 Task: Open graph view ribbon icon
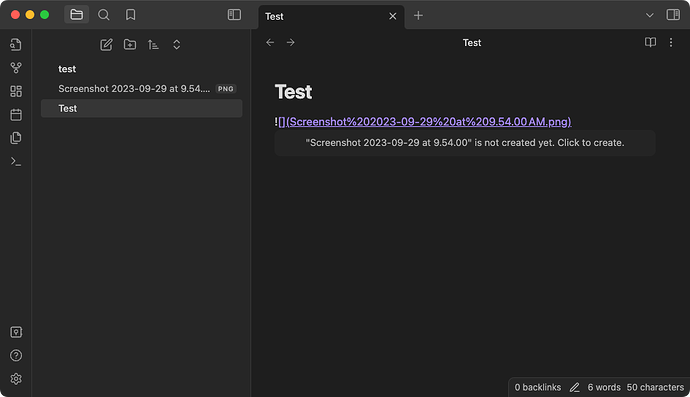16,68
